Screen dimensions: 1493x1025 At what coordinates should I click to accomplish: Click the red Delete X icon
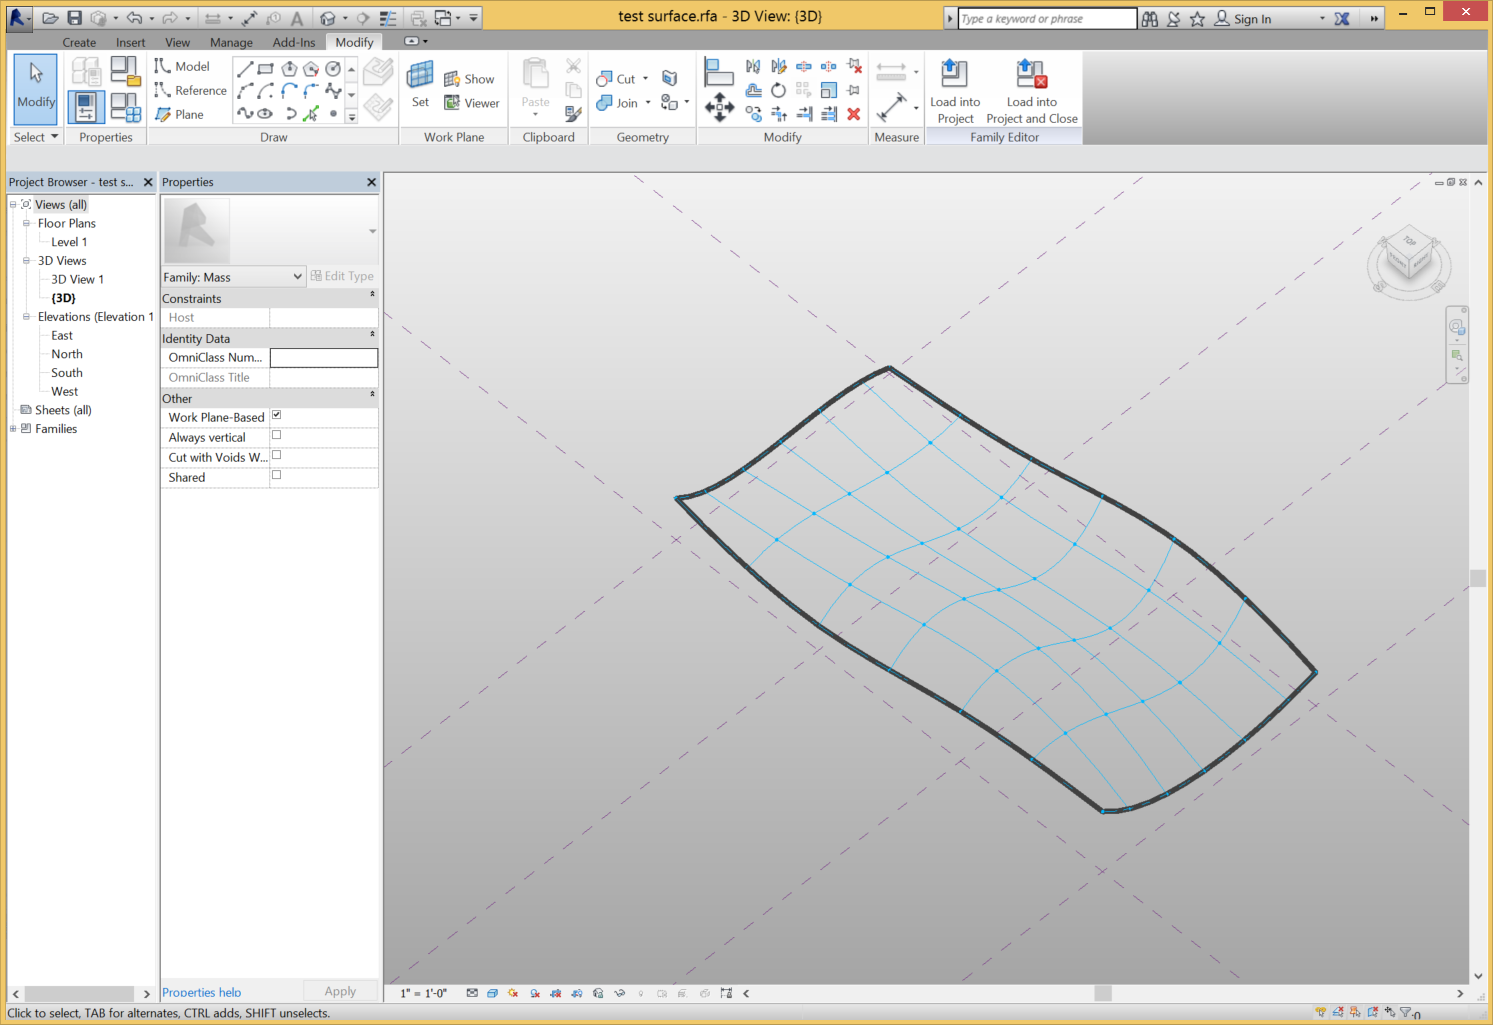[x=854, y=114]
